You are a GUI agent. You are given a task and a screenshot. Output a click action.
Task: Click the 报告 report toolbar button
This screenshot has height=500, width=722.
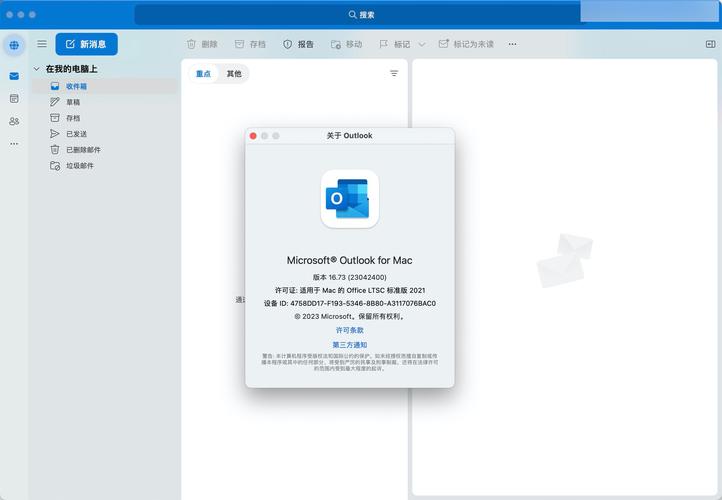[298, 44]
